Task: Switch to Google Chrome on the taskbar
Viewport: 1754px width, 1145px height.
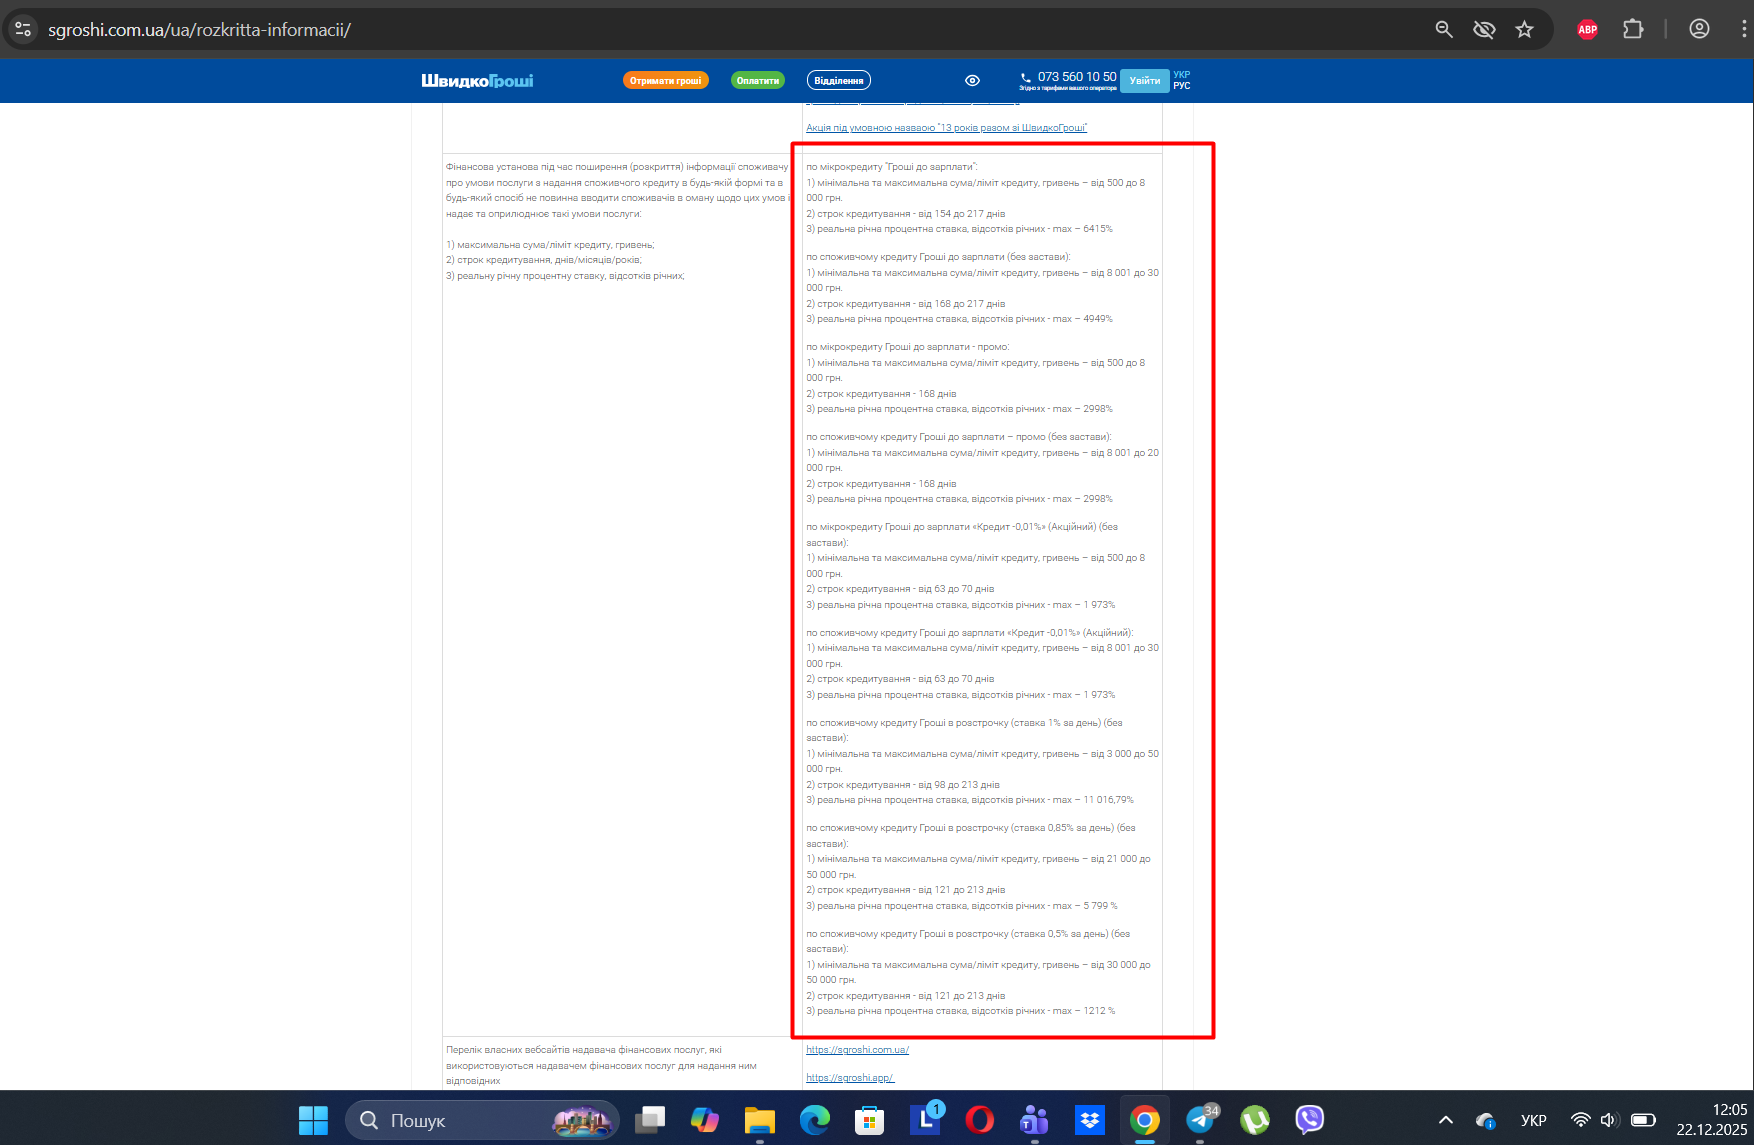Action: 1145,1120
